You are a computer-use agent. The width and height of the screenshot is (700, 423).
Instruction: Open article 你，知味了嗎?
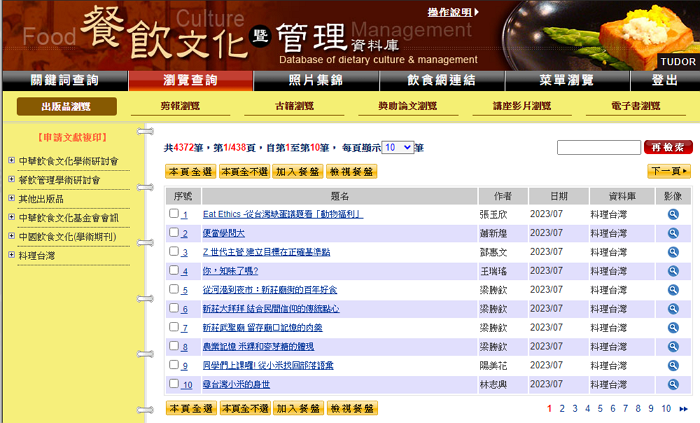(230, 271)
